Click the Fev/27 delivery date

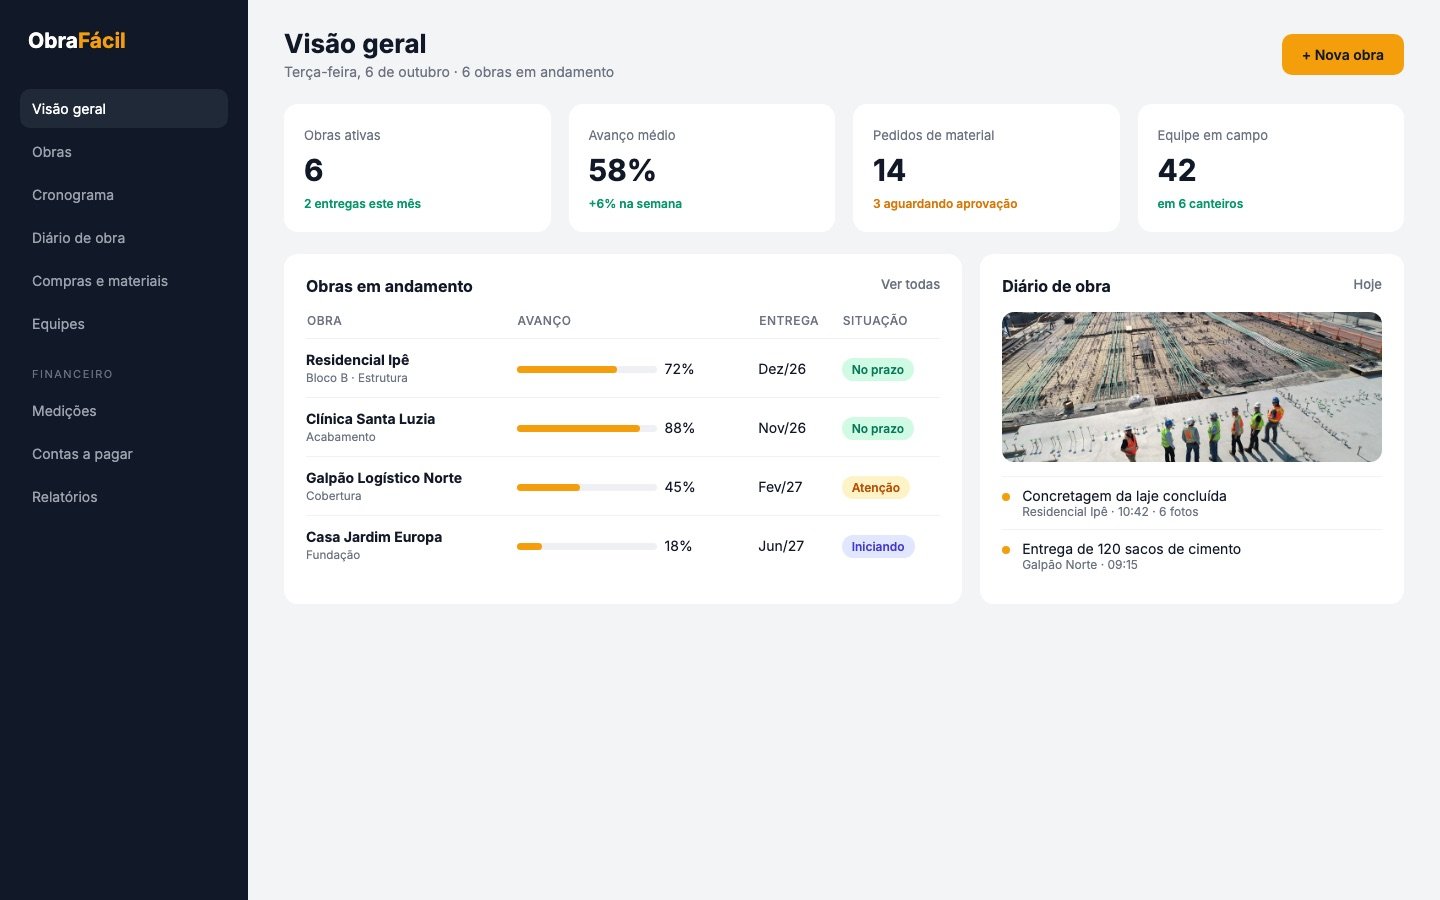click(x=780, y=487)
